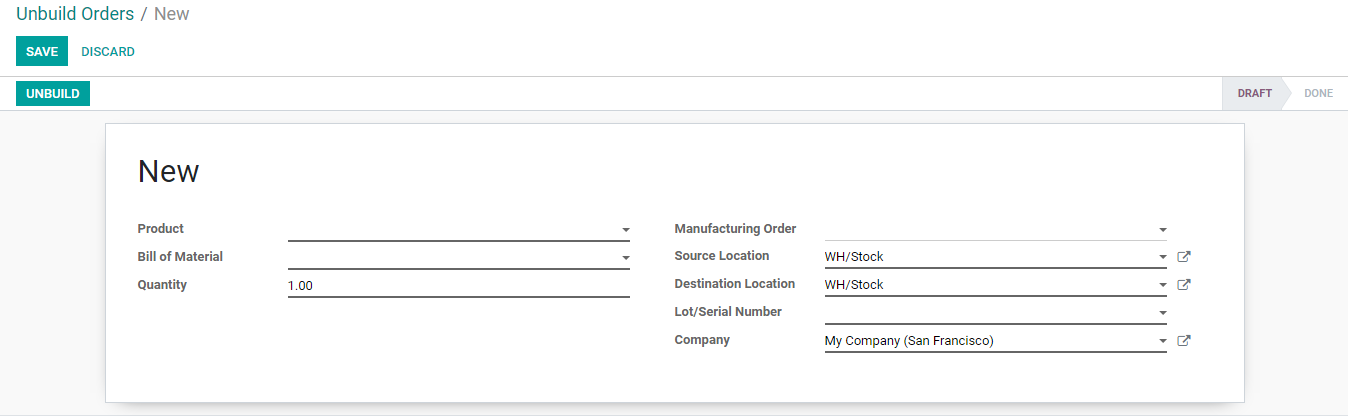Expand the Manufacturing Order dropdown arrow
The width and height of the screenshot is (1348, 416).
pos(1163,230)
